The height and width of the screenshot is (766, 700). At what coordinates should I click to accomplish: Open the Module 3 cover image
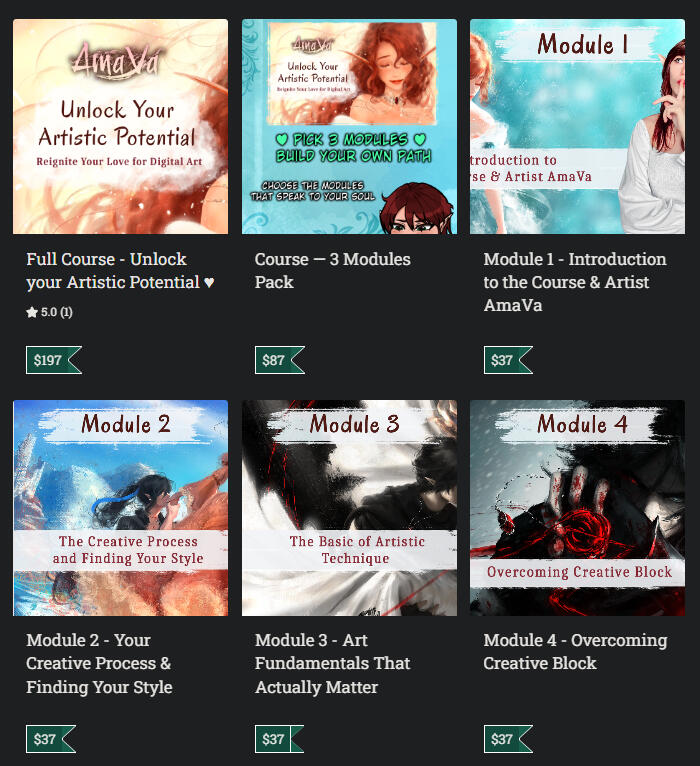coord(349,508)
